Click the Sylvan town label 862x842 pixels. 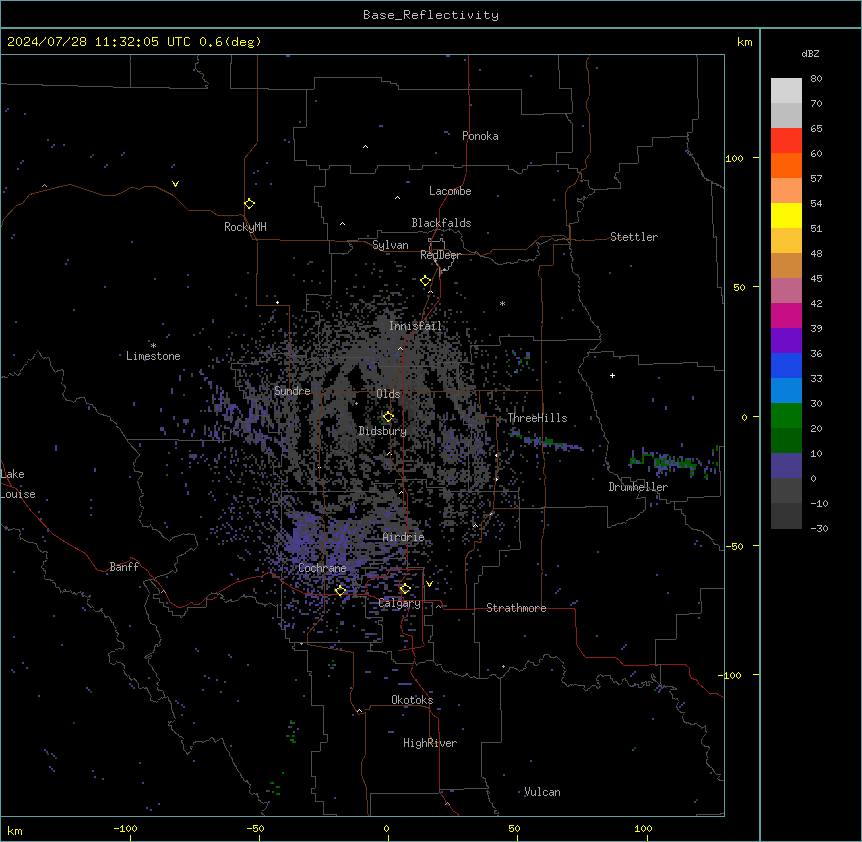pyautogui.click(x=390, y=245)
